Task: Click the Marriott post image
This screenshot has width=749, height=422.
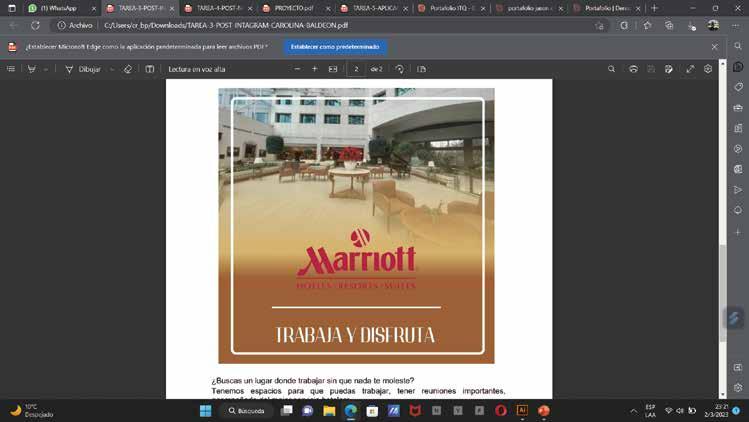Action: 356,226
